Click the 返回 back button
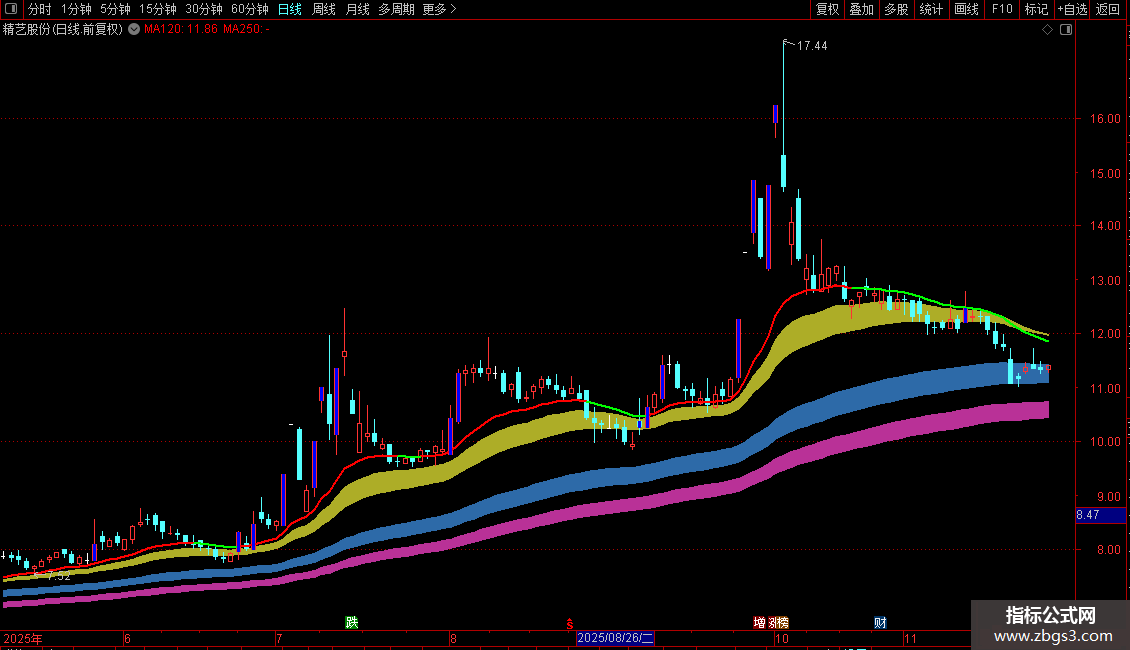 point(1108,9)
